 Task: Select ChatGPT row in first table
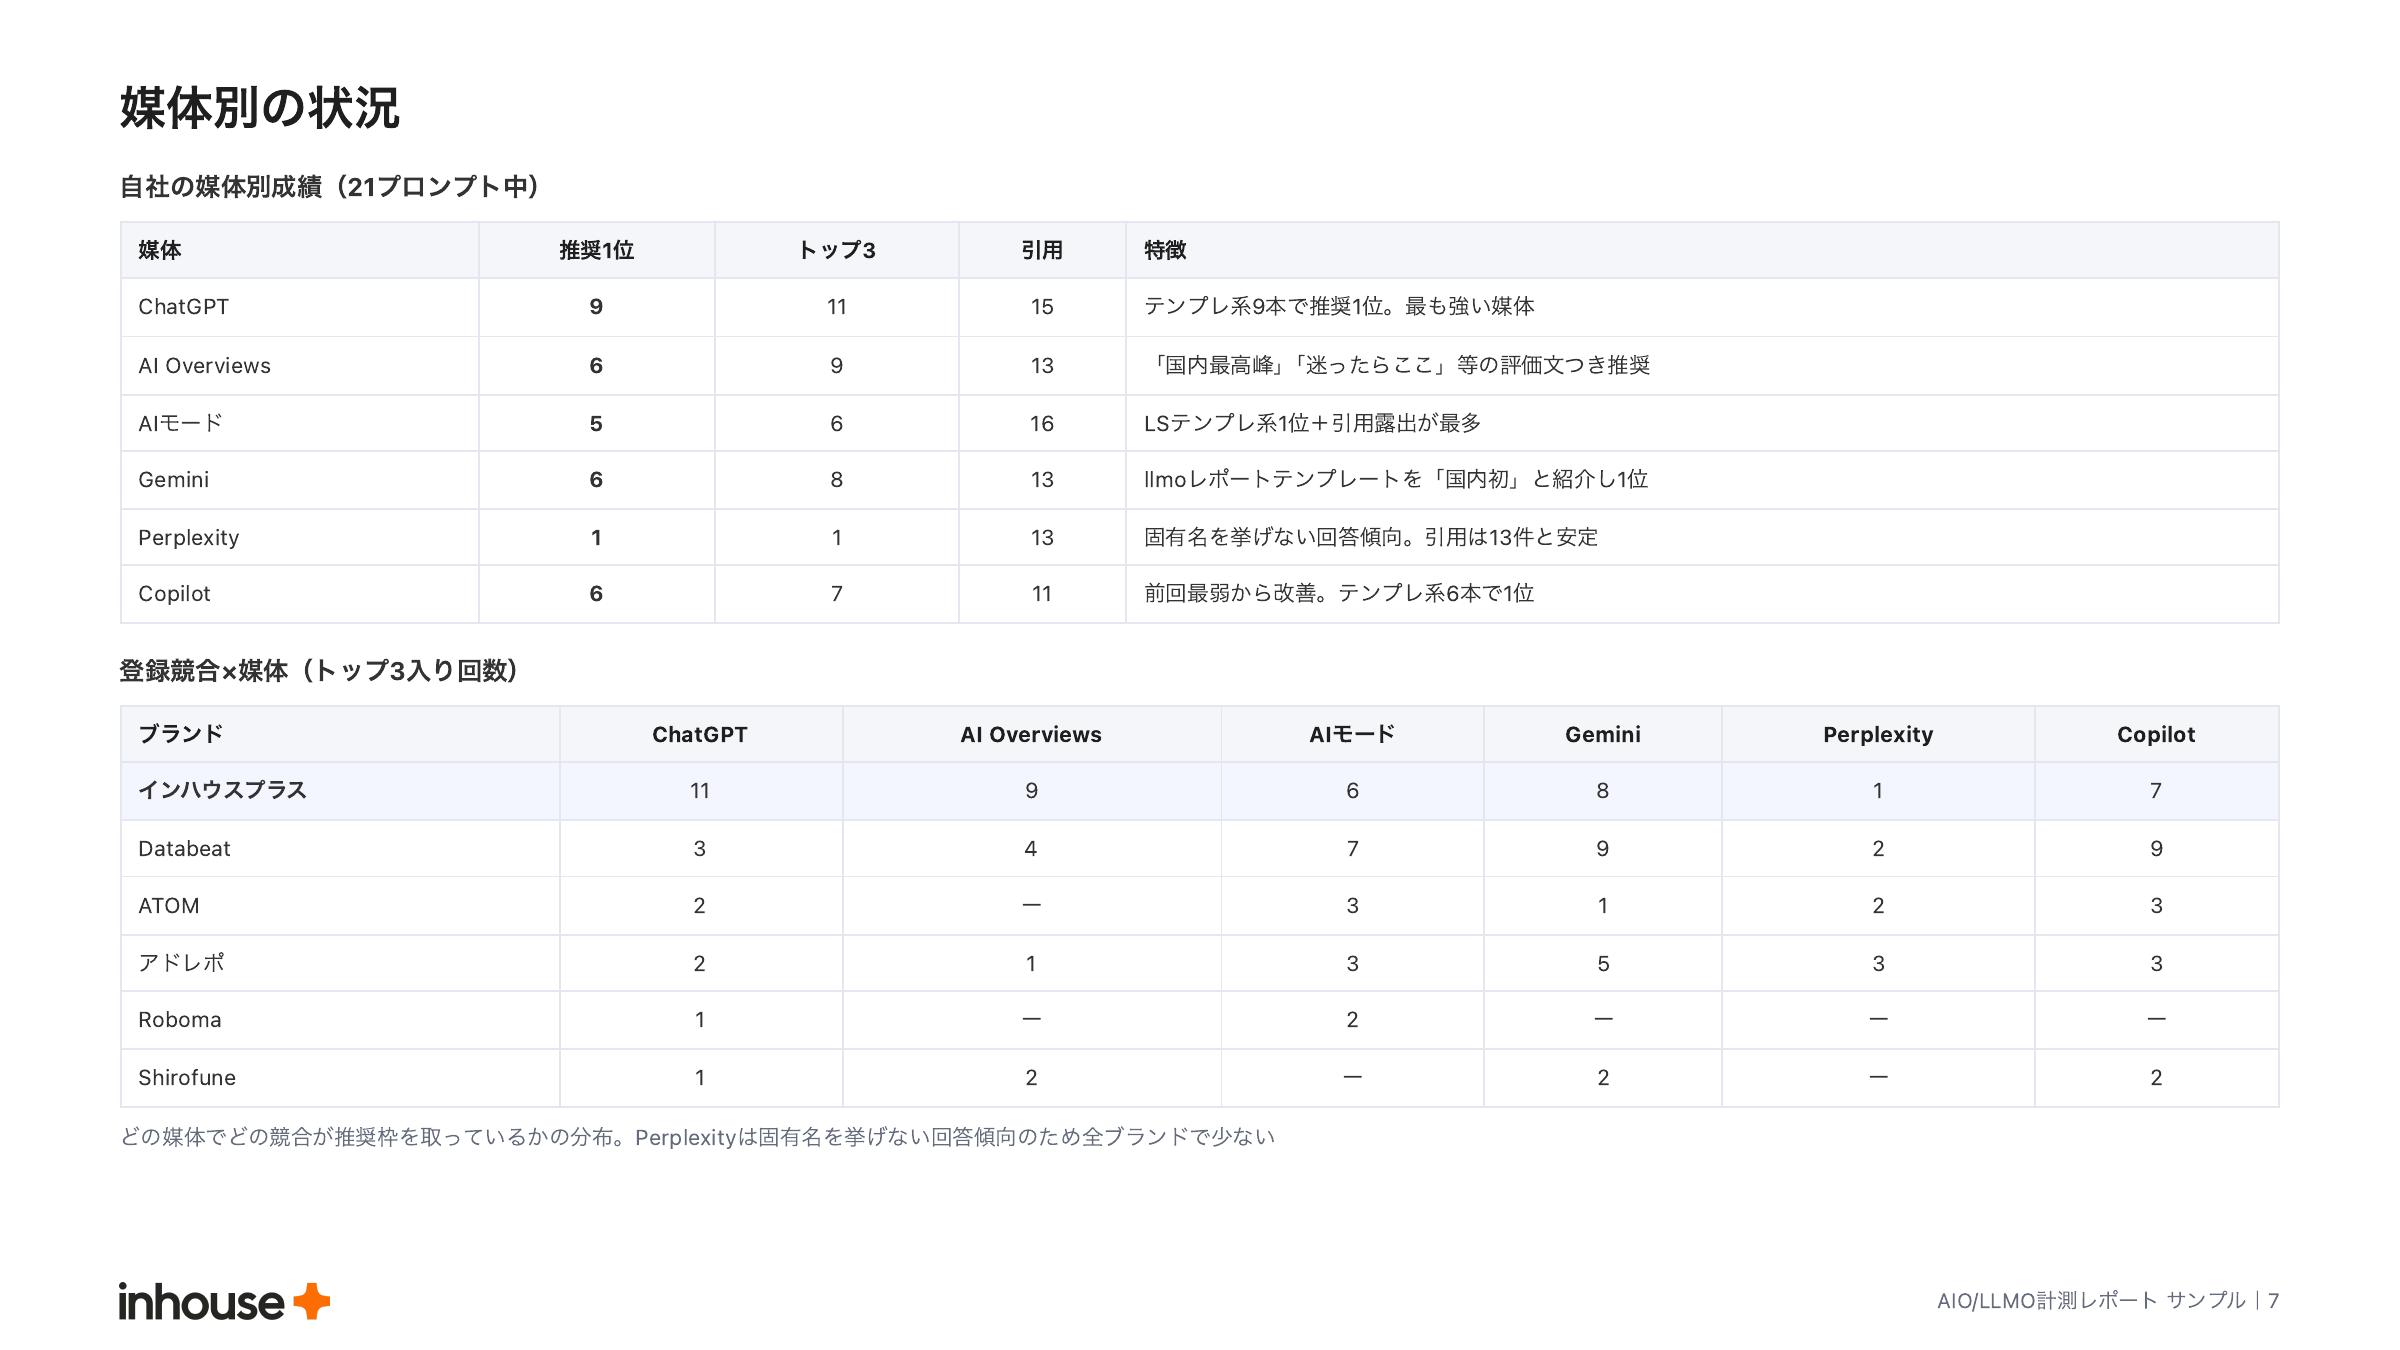pos(1200,307)
